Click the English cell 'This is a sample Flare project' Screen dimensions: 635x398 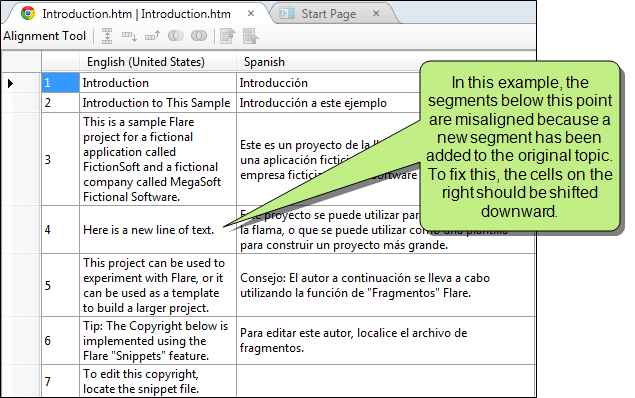(158, 159)
